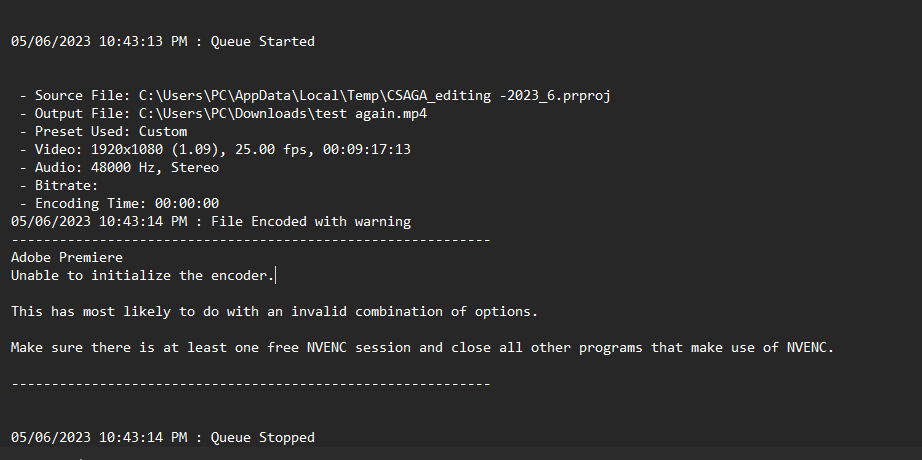
Task: Click the Encoding Time 00:00:00 value
Action: 186,204
